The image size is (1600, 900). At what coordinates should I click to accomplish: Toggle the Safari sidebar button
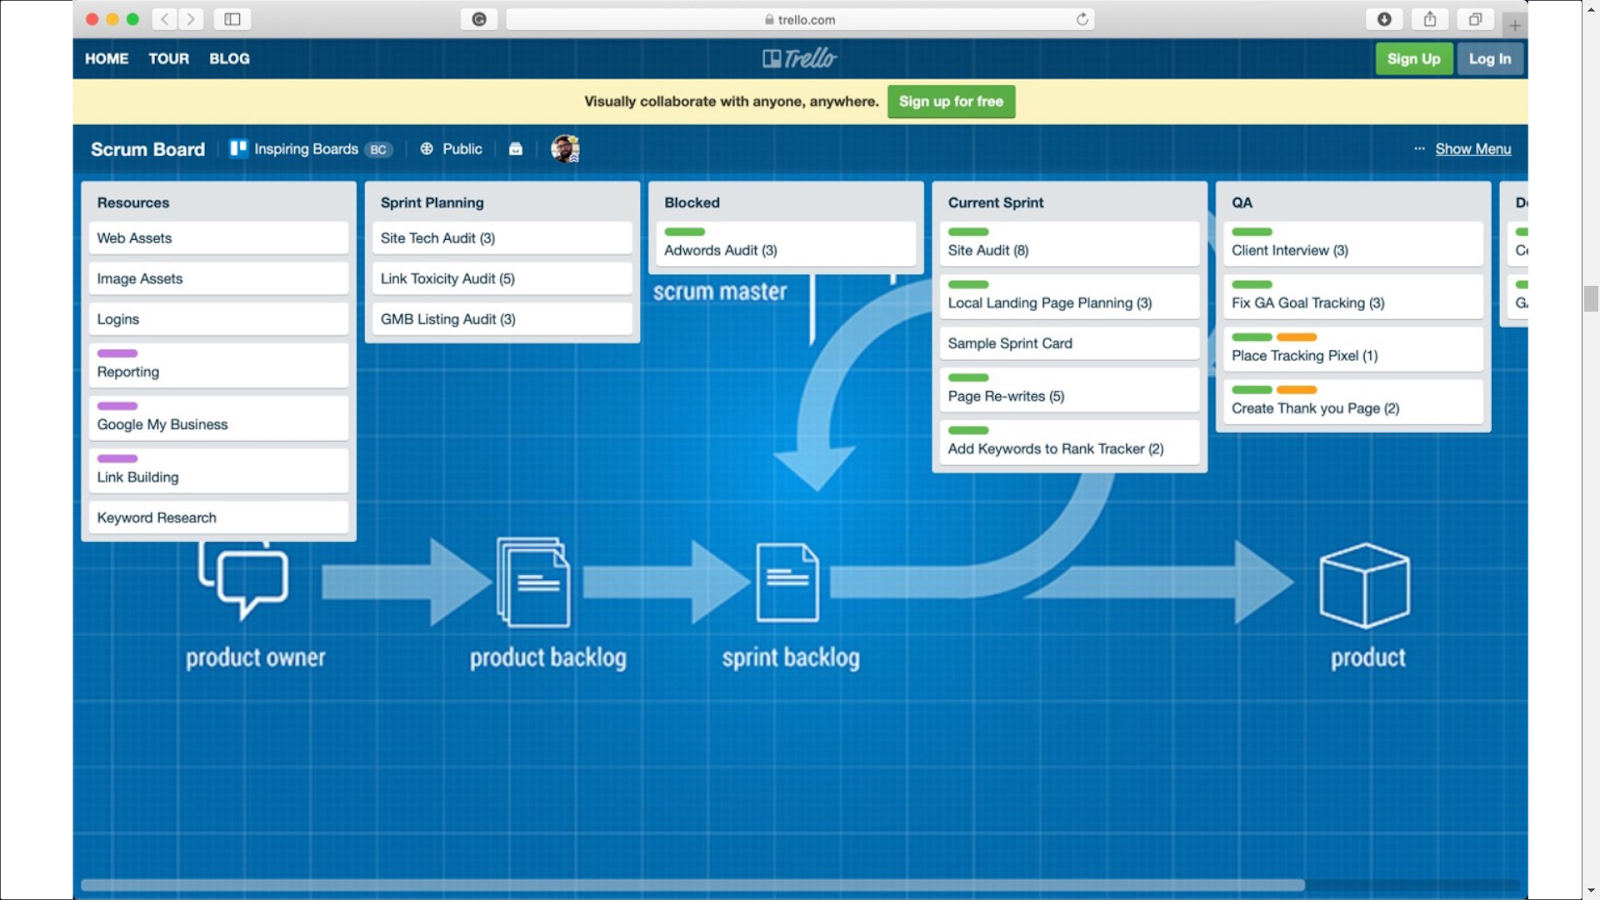[232, 19]
